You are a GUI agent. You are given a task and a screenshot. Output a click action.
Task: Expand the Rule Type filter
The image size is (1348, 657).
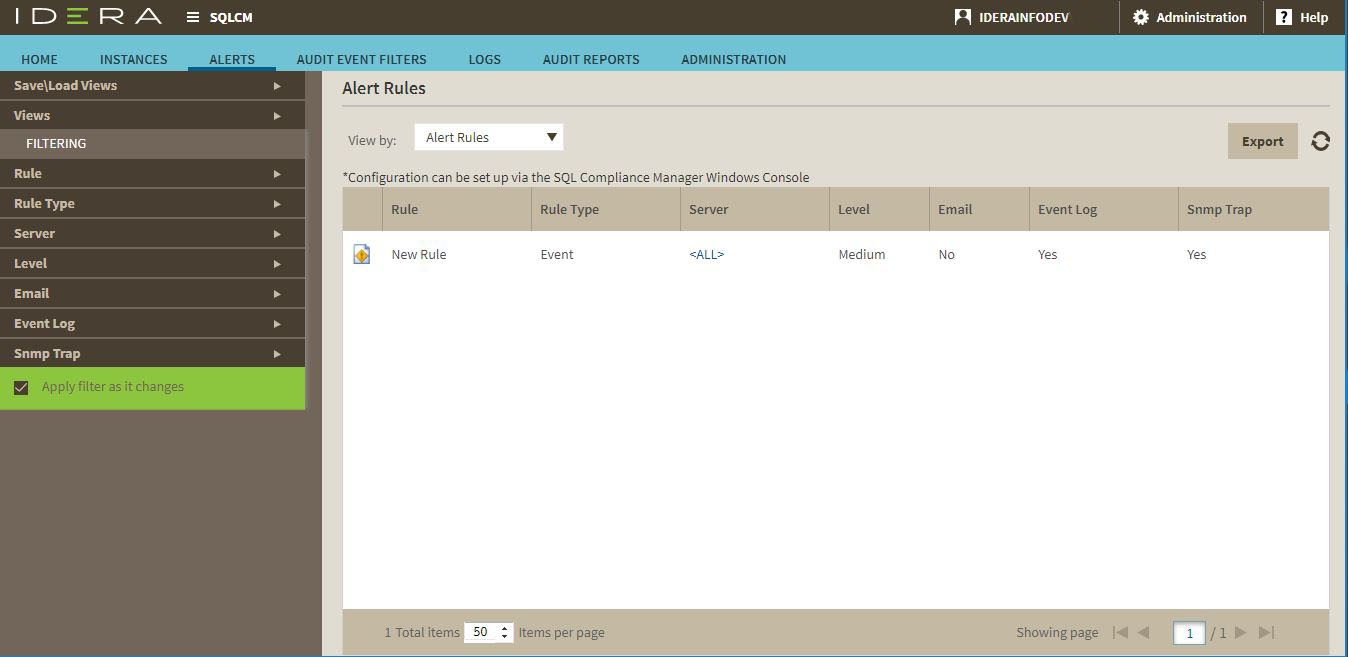tap(152, 203)
